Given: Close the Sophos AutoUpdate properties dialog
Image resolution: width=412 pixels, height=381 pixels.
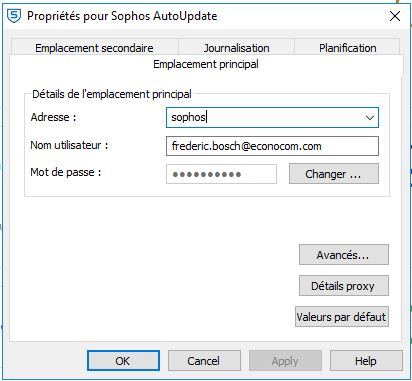Looking at the screenshot, I should pos(395,16).
